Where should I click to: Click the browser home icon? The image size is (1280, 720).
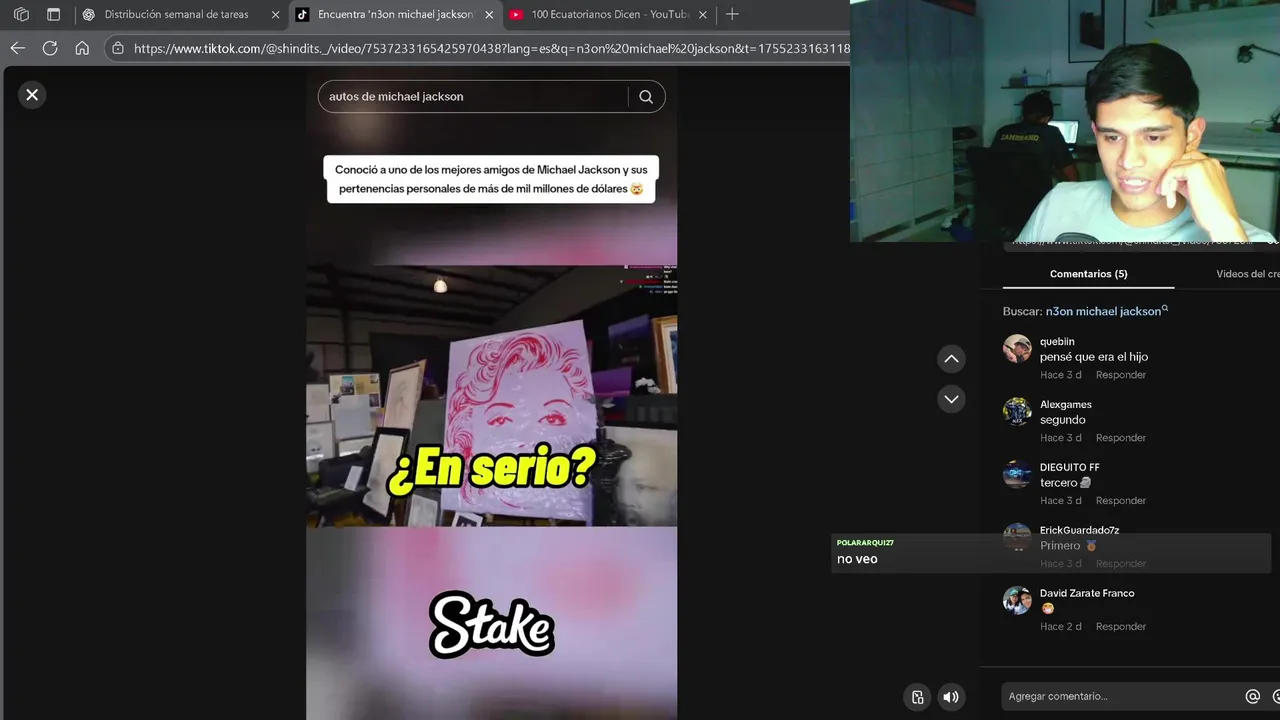tap(82, 48)
